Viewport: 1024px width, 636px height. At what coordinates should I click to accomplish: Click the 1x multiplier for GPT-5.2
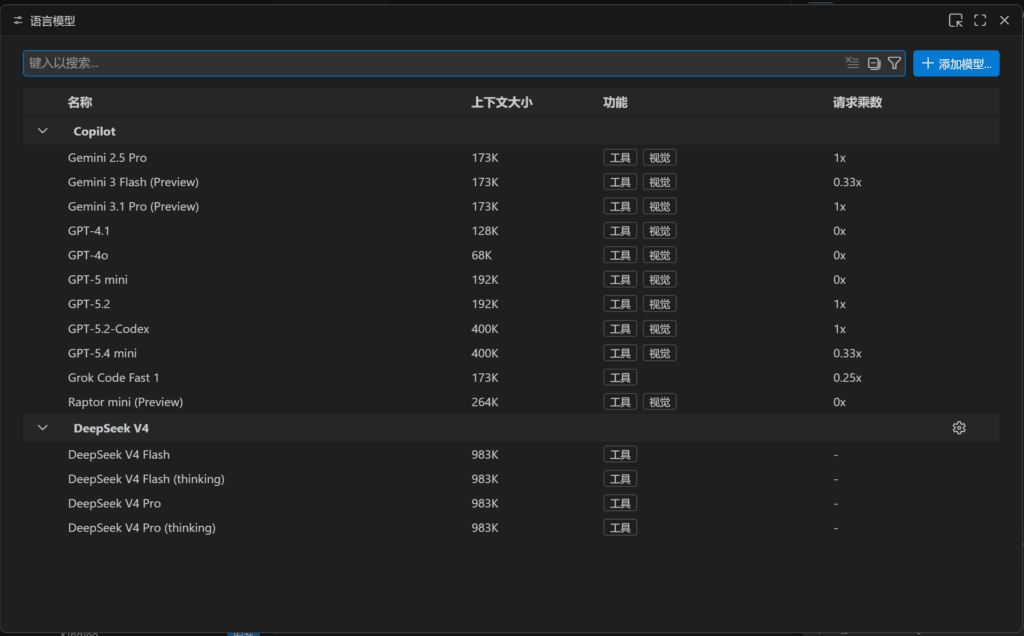tap(839, 304)
